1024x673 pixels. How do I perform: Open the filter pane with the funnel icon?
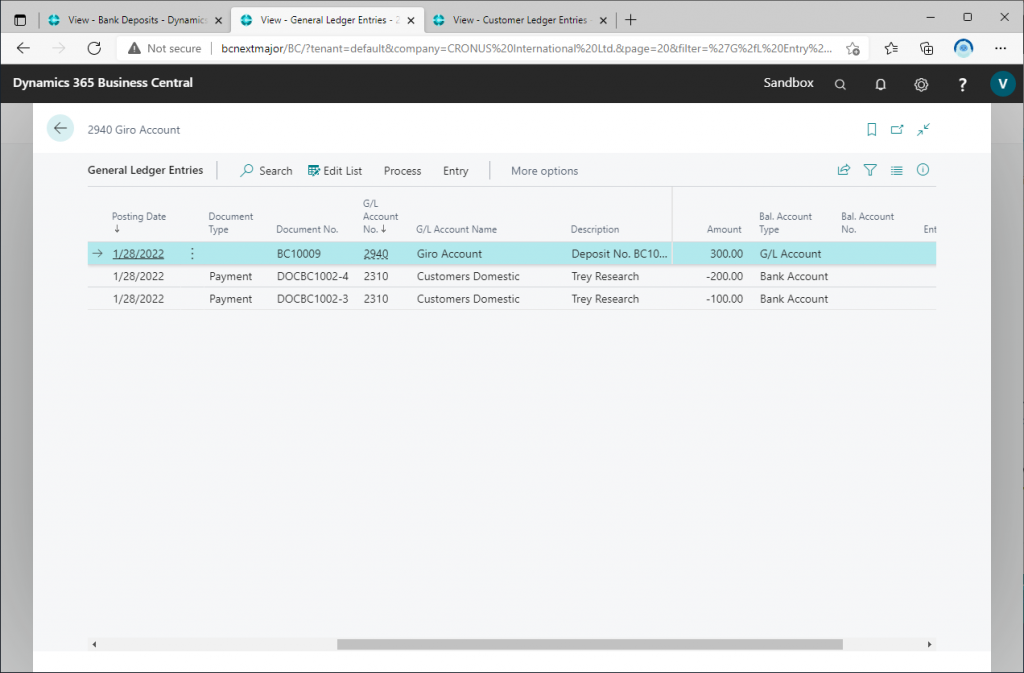[870, 170]
